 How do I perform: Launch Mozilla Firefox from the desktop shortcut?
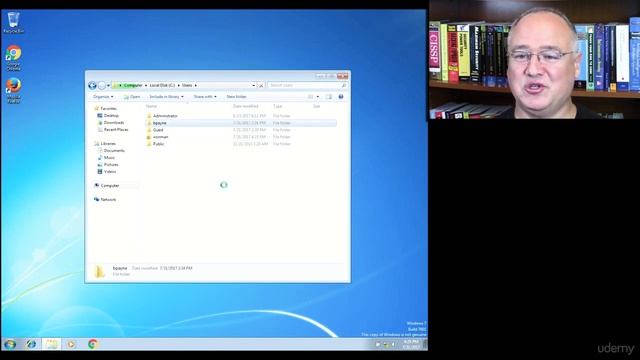13,90
